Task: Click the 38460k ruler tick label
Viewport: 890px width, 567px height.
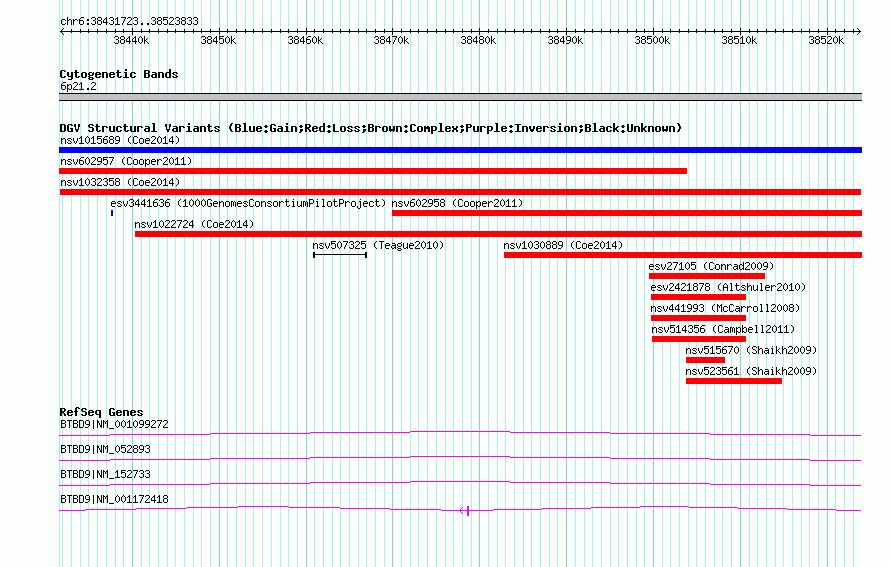Action: tap(305, 41)
